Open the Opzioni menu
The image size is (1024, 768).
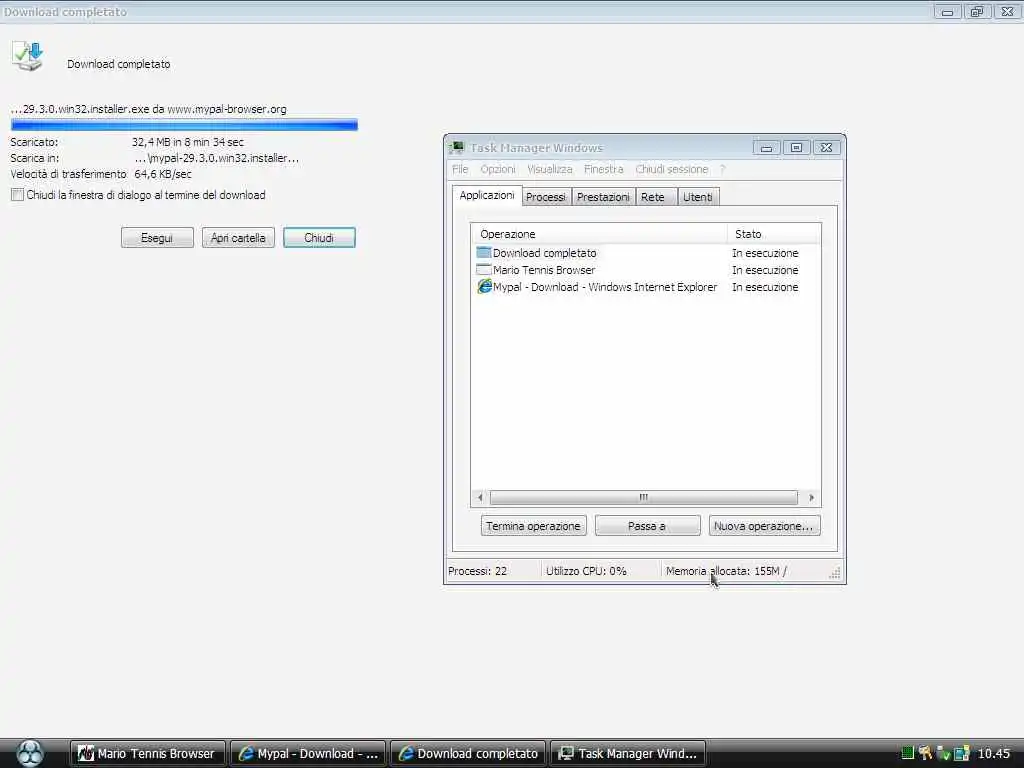coord(498,169)
